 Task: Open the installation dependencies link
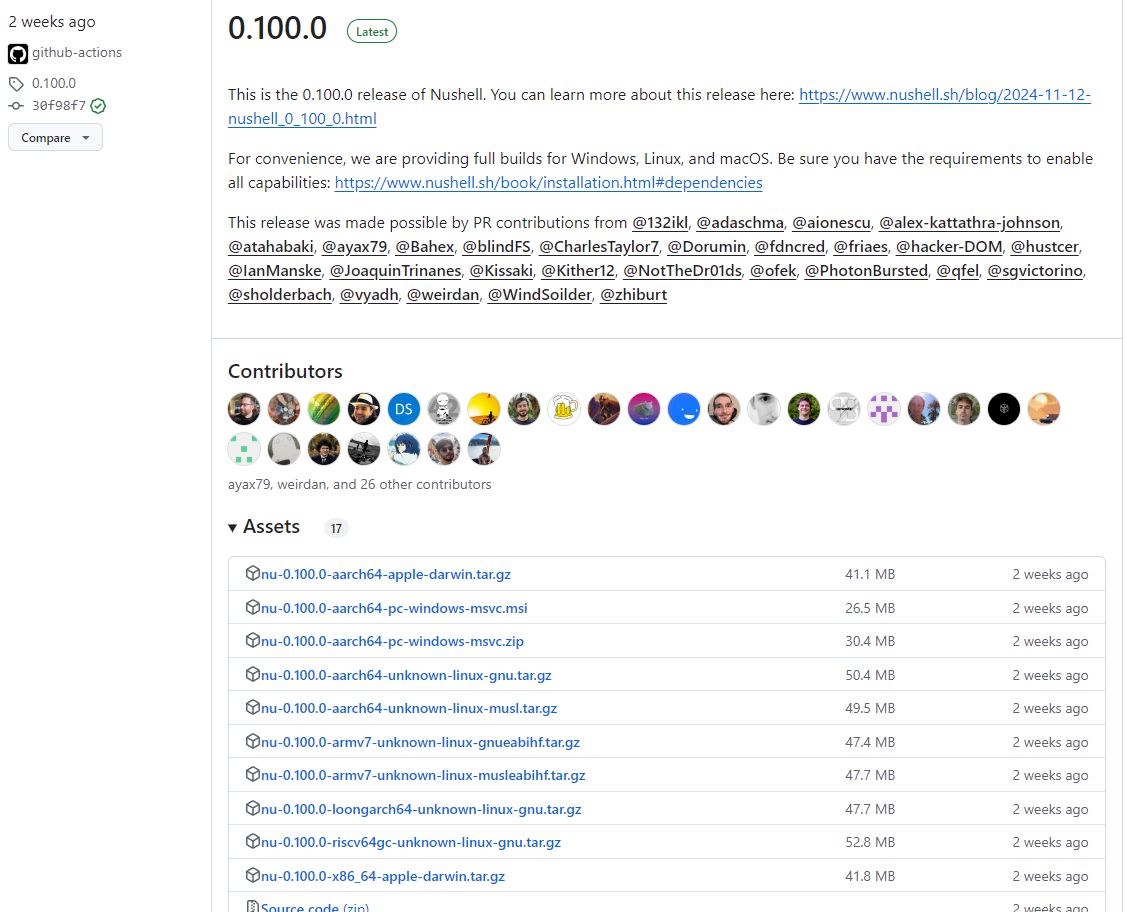[548, 183]
